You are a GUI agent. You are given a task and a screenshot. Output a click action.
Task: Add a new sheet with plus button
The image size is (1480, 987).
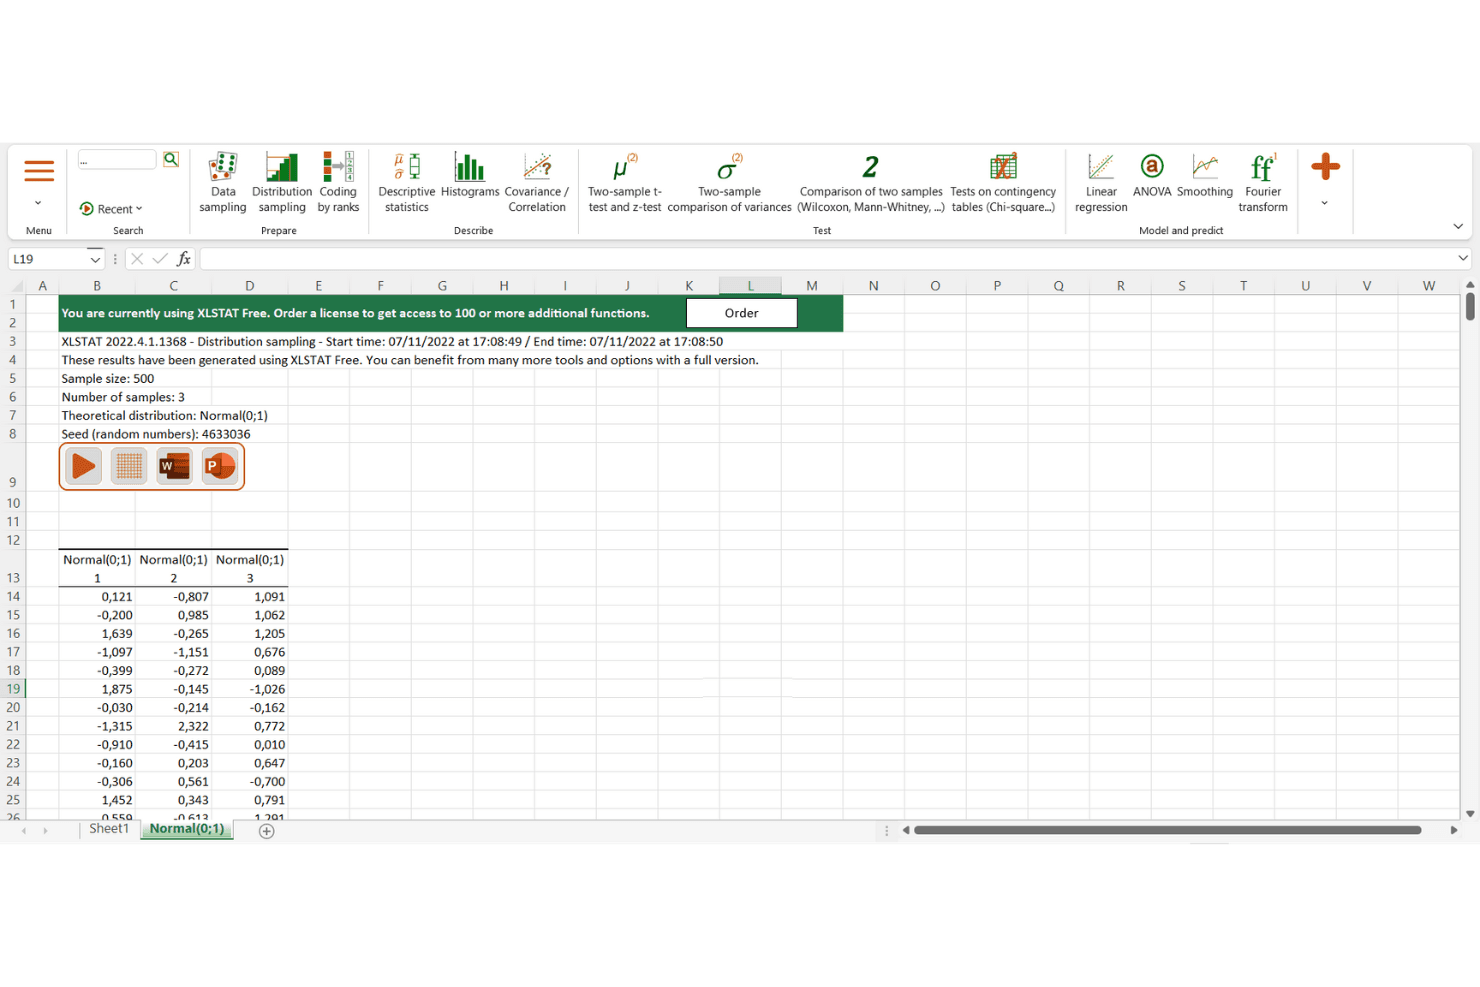(267, 831)
